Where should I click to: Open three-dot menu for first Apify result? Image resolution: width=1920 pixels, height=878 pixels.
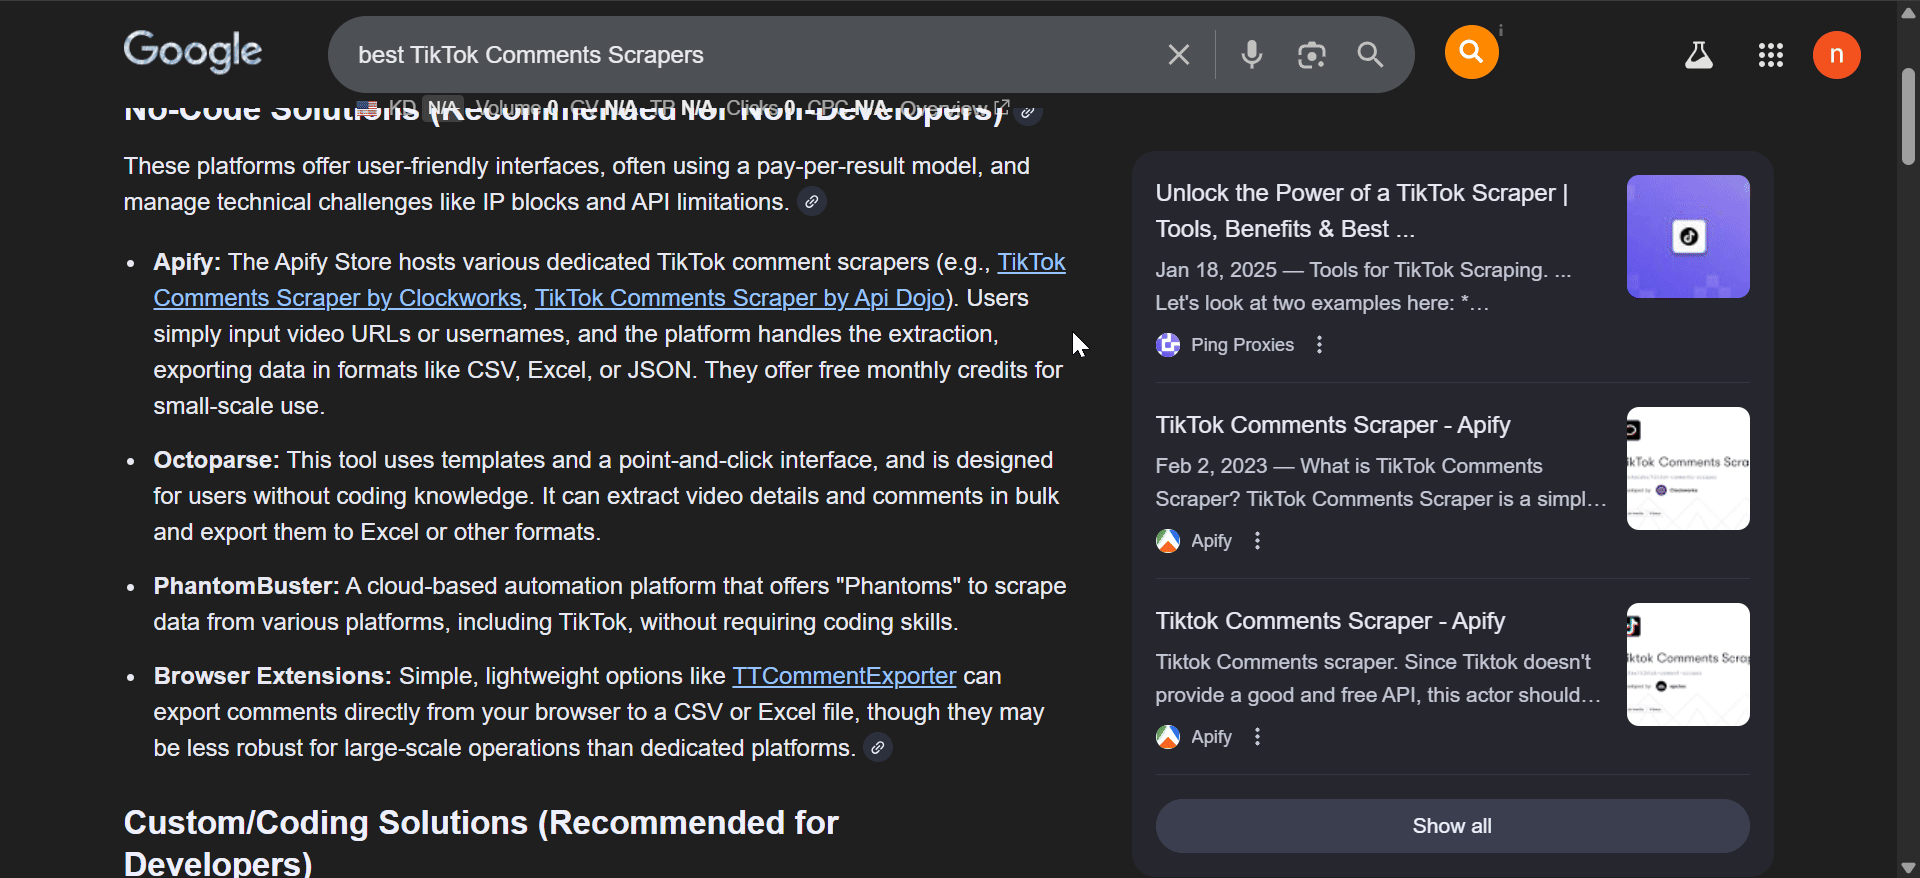coord(1258,541)
